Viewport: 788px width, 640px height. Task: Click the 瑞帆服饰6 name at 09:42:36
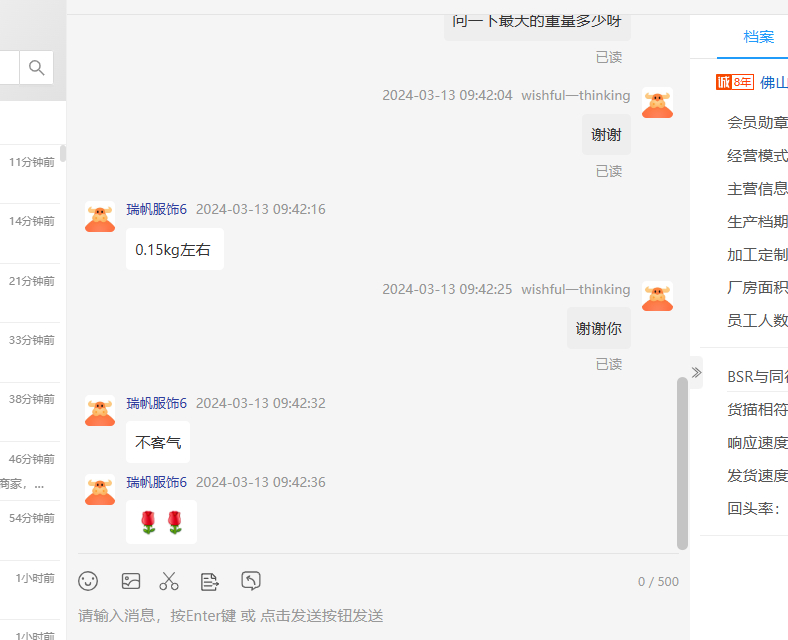[x=156, y=482]
